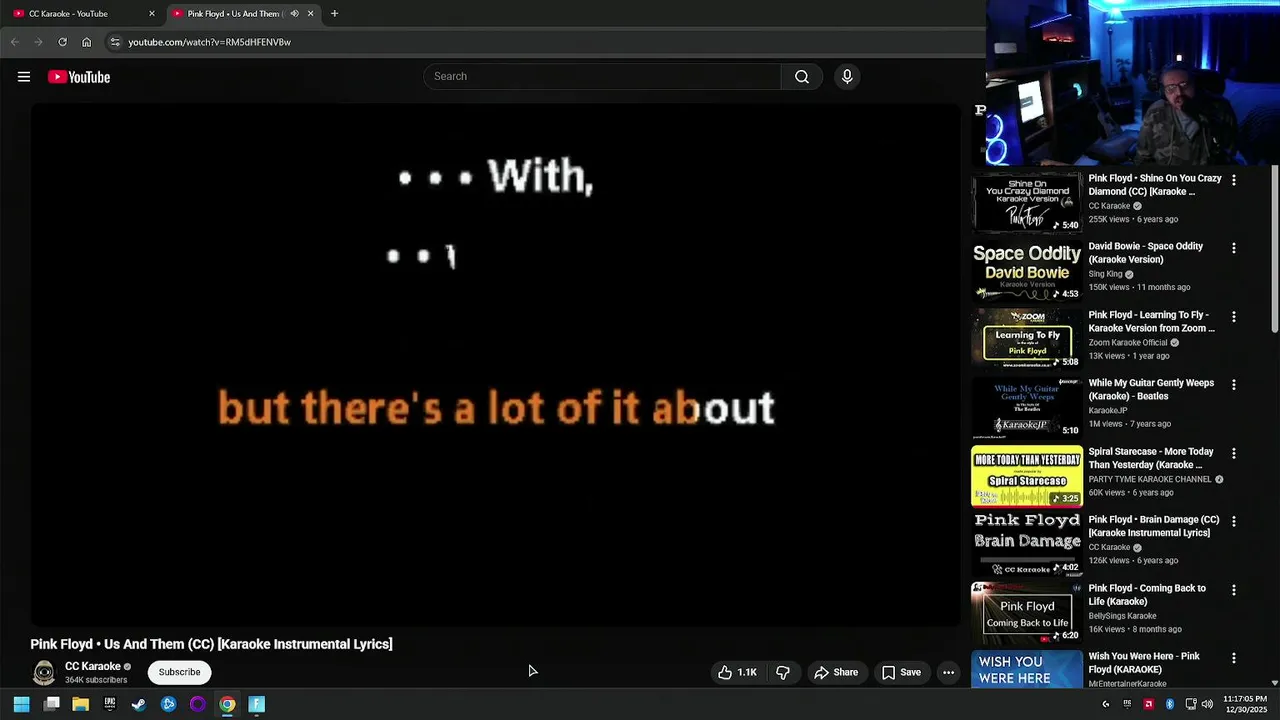
Task: Open more actions ellipsis below the video
Action: click(949, 673)
